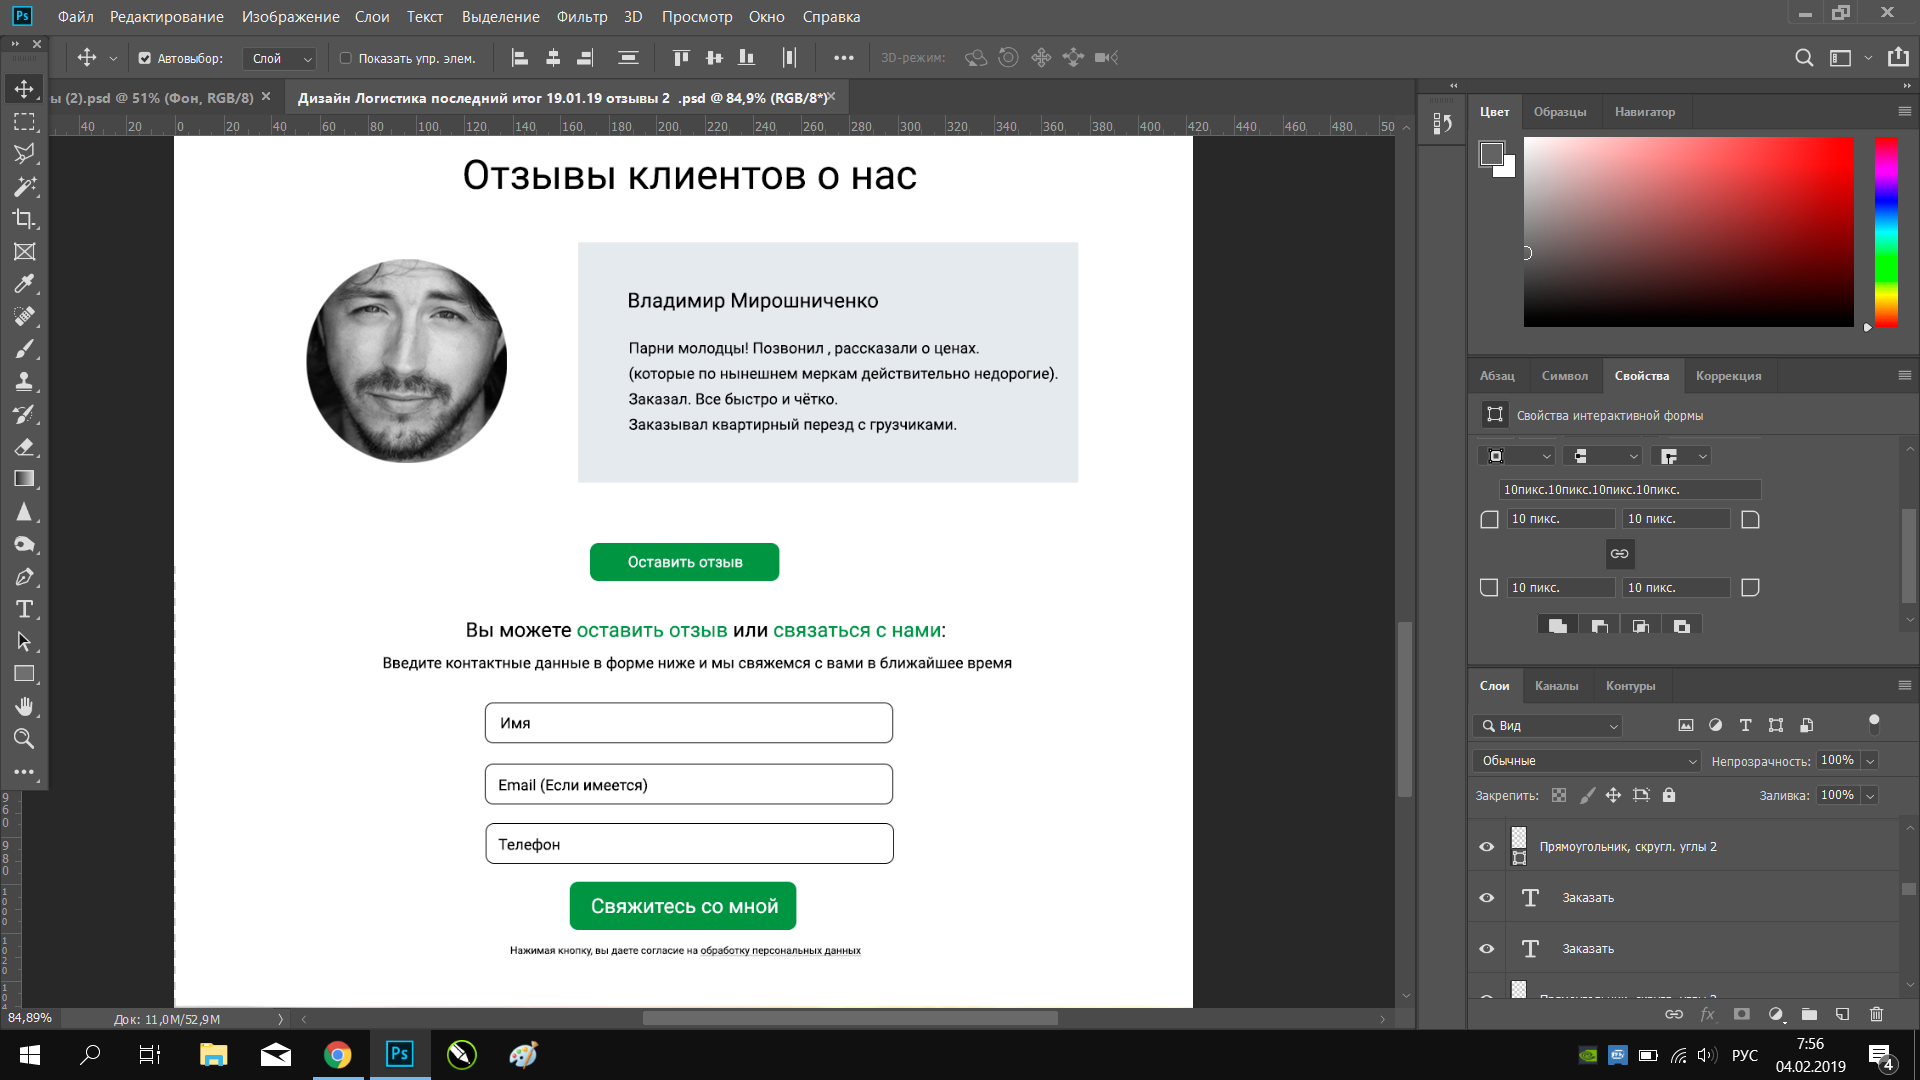Hide the Прямоугольник, скругл. углы 2 layer
Viewport: 1920px width, 1080px height.
point(1487,847)
